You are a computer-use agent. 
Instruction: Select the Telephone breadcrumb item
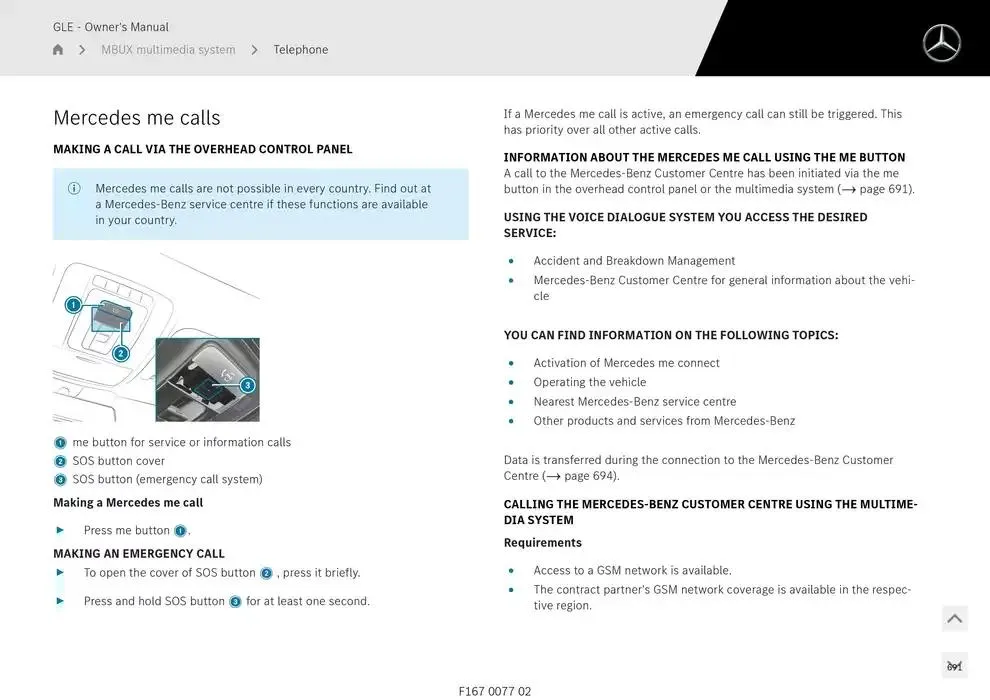pyautogui.click(x=300, y=50)
